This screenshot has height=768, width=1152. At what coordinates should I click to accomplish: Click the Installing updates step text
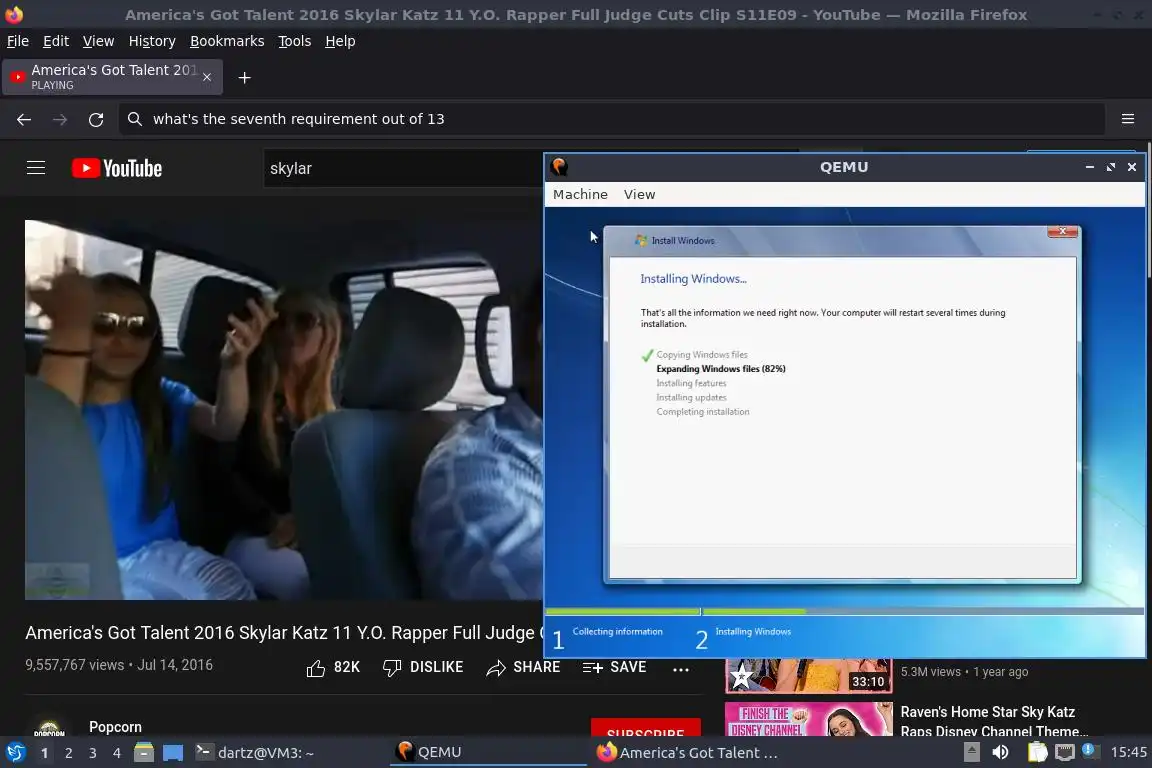tap(691, 398)
